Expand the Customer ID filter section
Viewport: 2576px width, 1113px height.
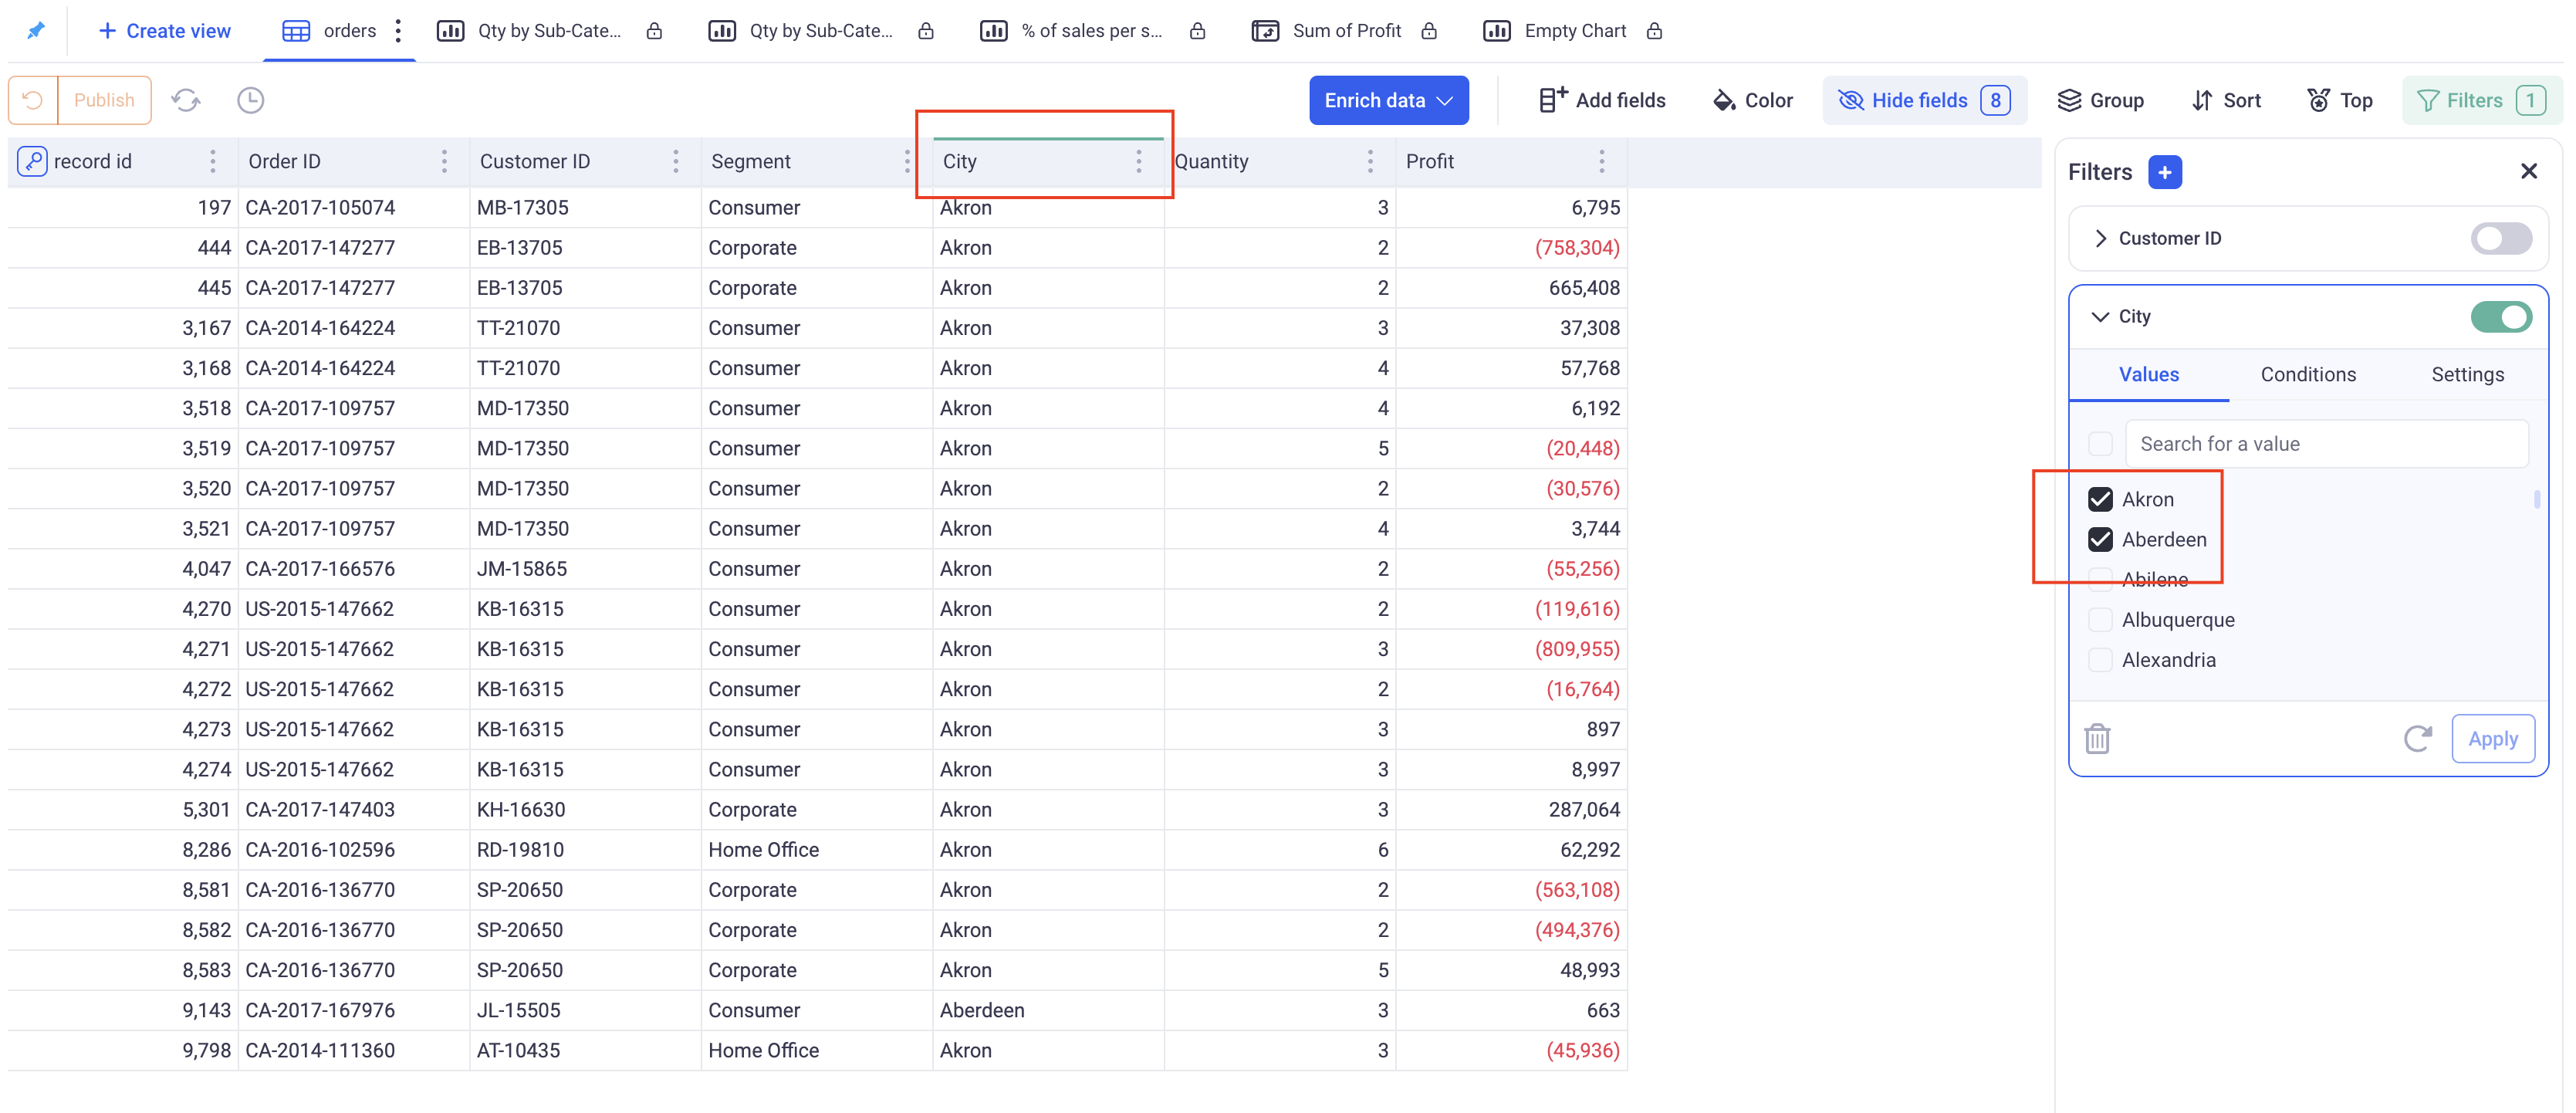2100,238
